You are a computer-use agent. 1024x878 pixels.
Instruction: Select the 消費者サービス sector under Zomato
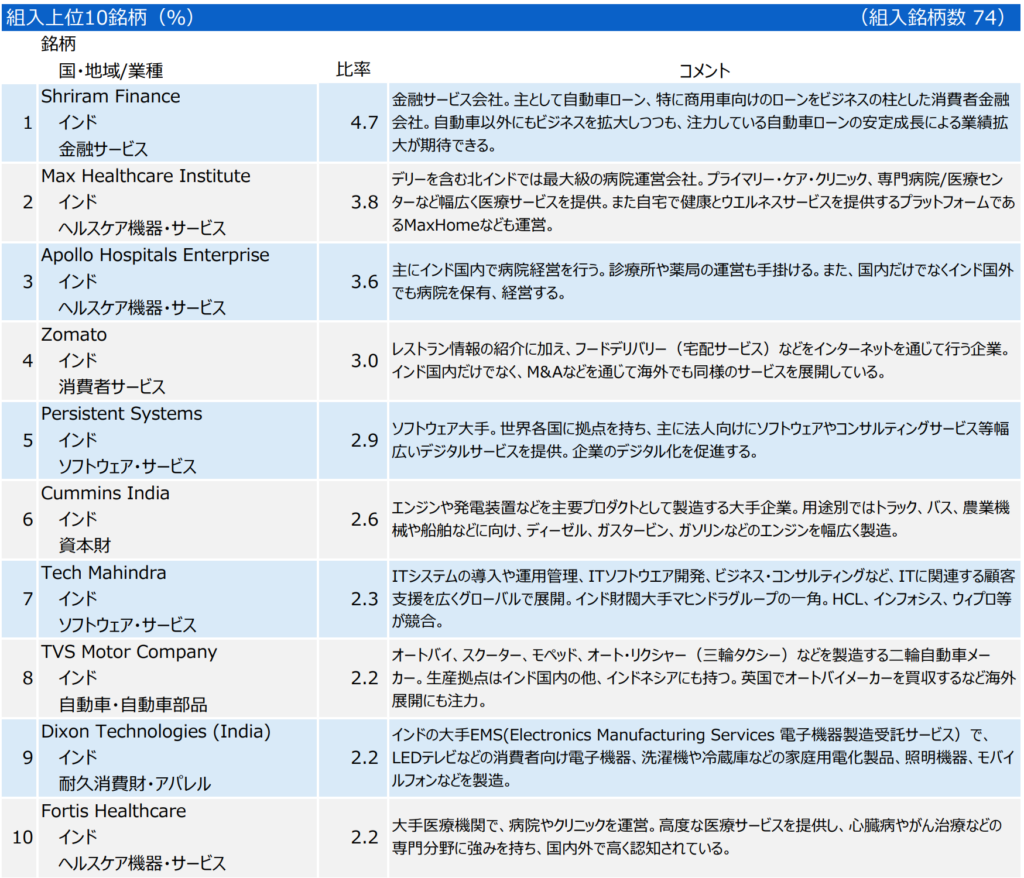click(112, 387)
